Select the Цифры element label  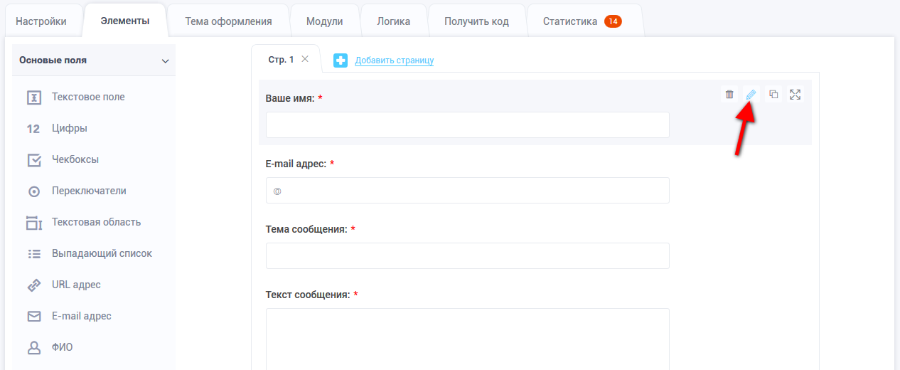tap(69, 128)
